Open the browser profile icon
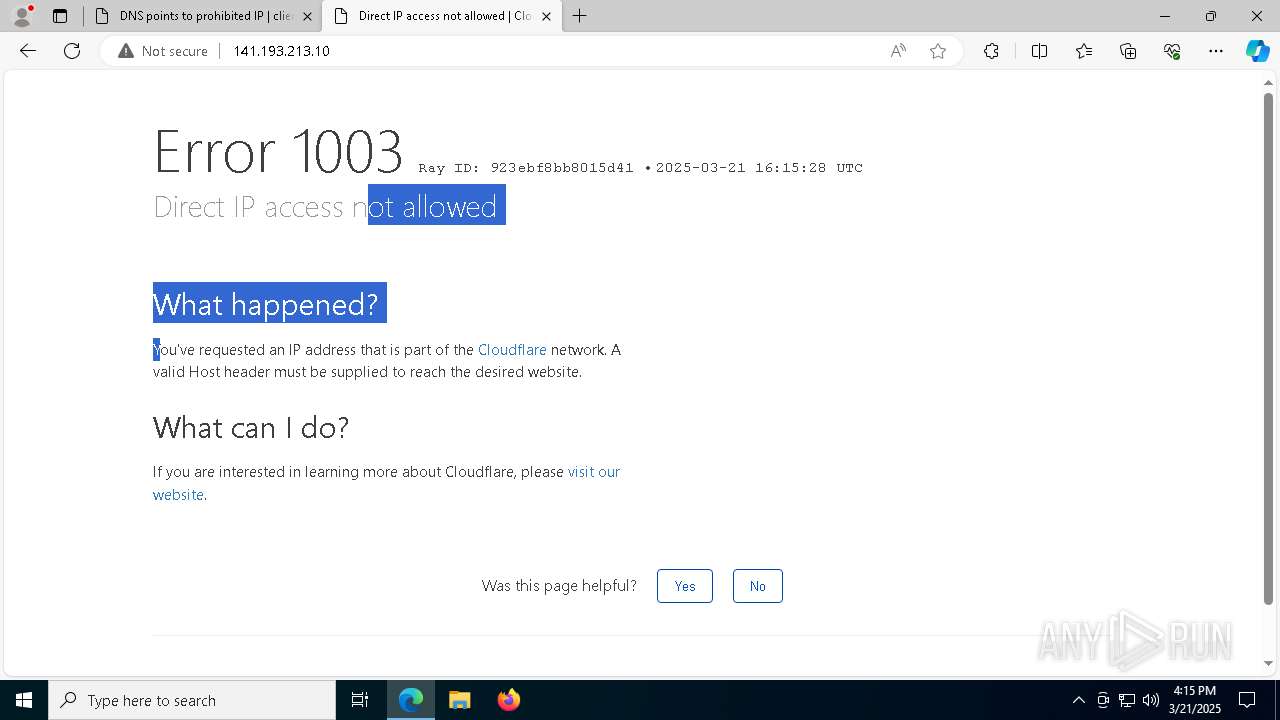 (x=22, y=16)
